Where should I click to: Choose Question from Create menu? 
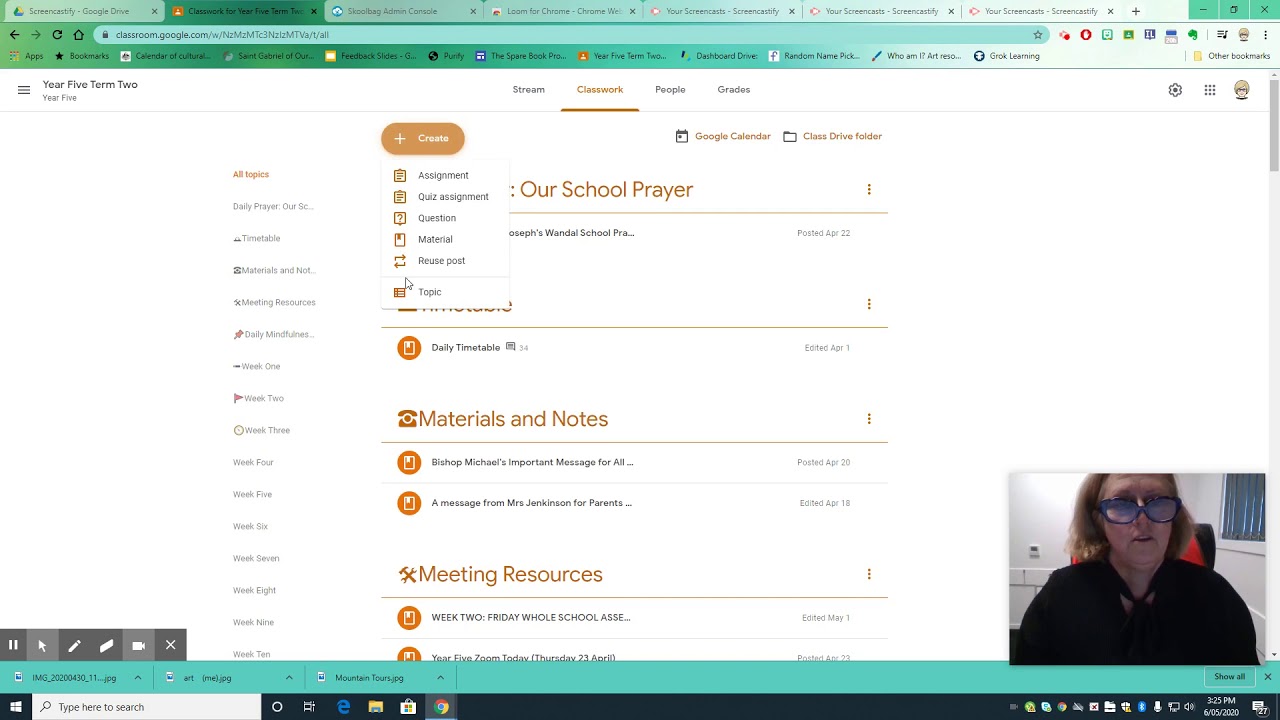445,218
